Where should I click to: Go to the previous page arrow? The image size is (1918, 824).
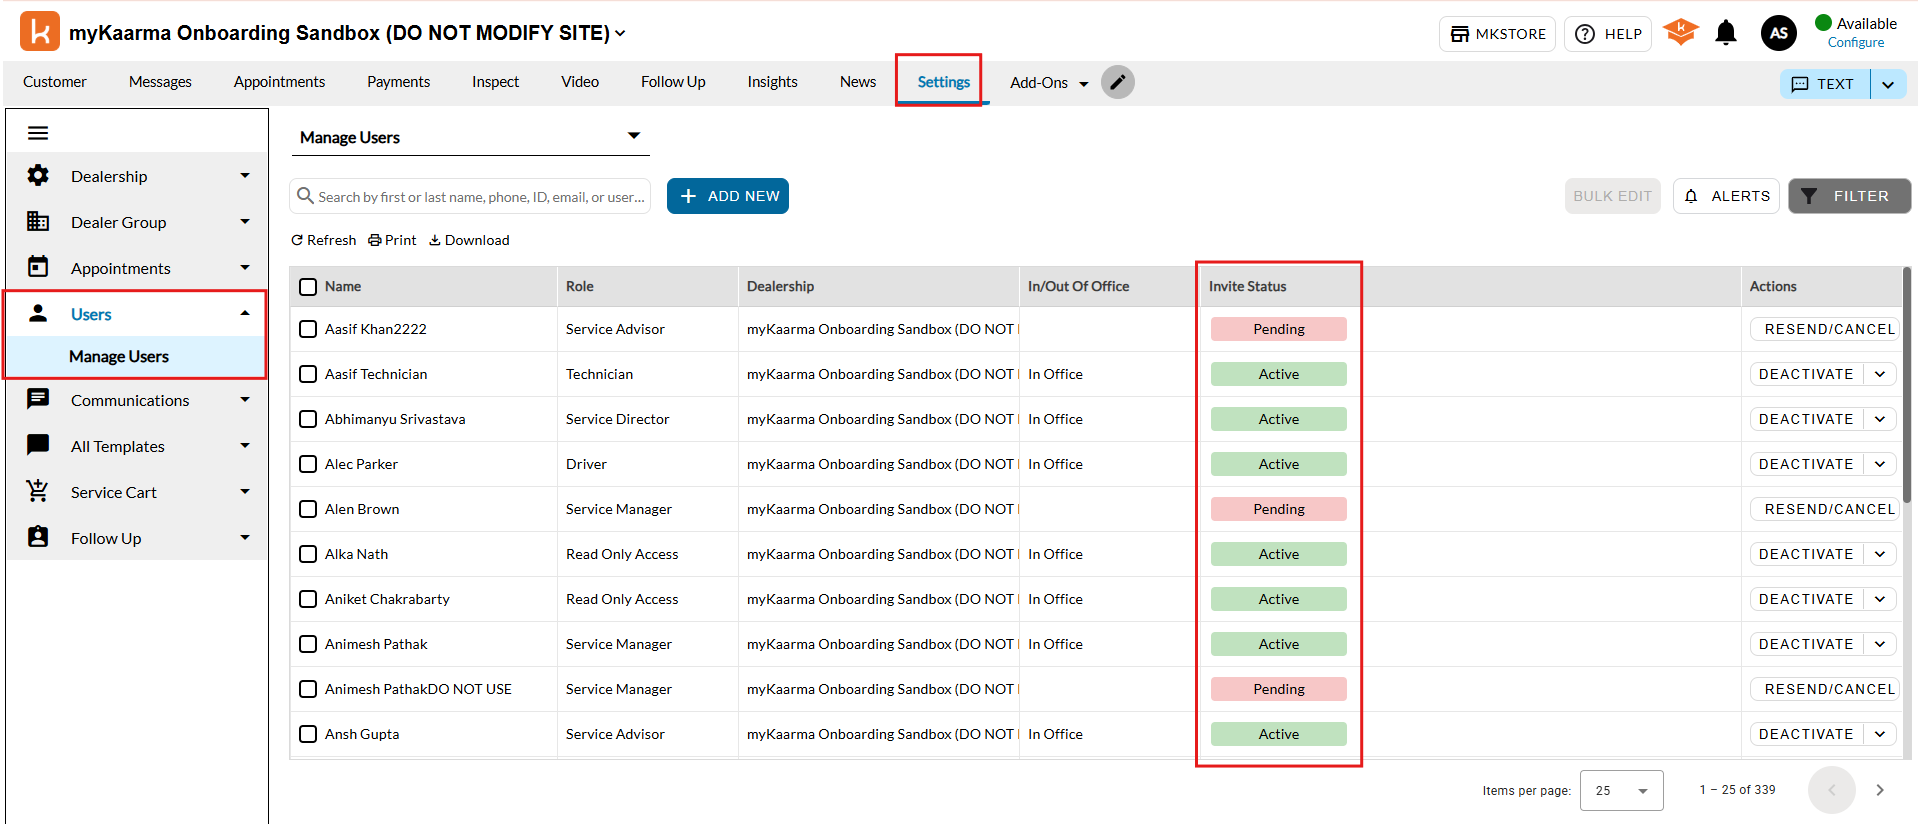pyautogui.click(x=1832, y=790)
